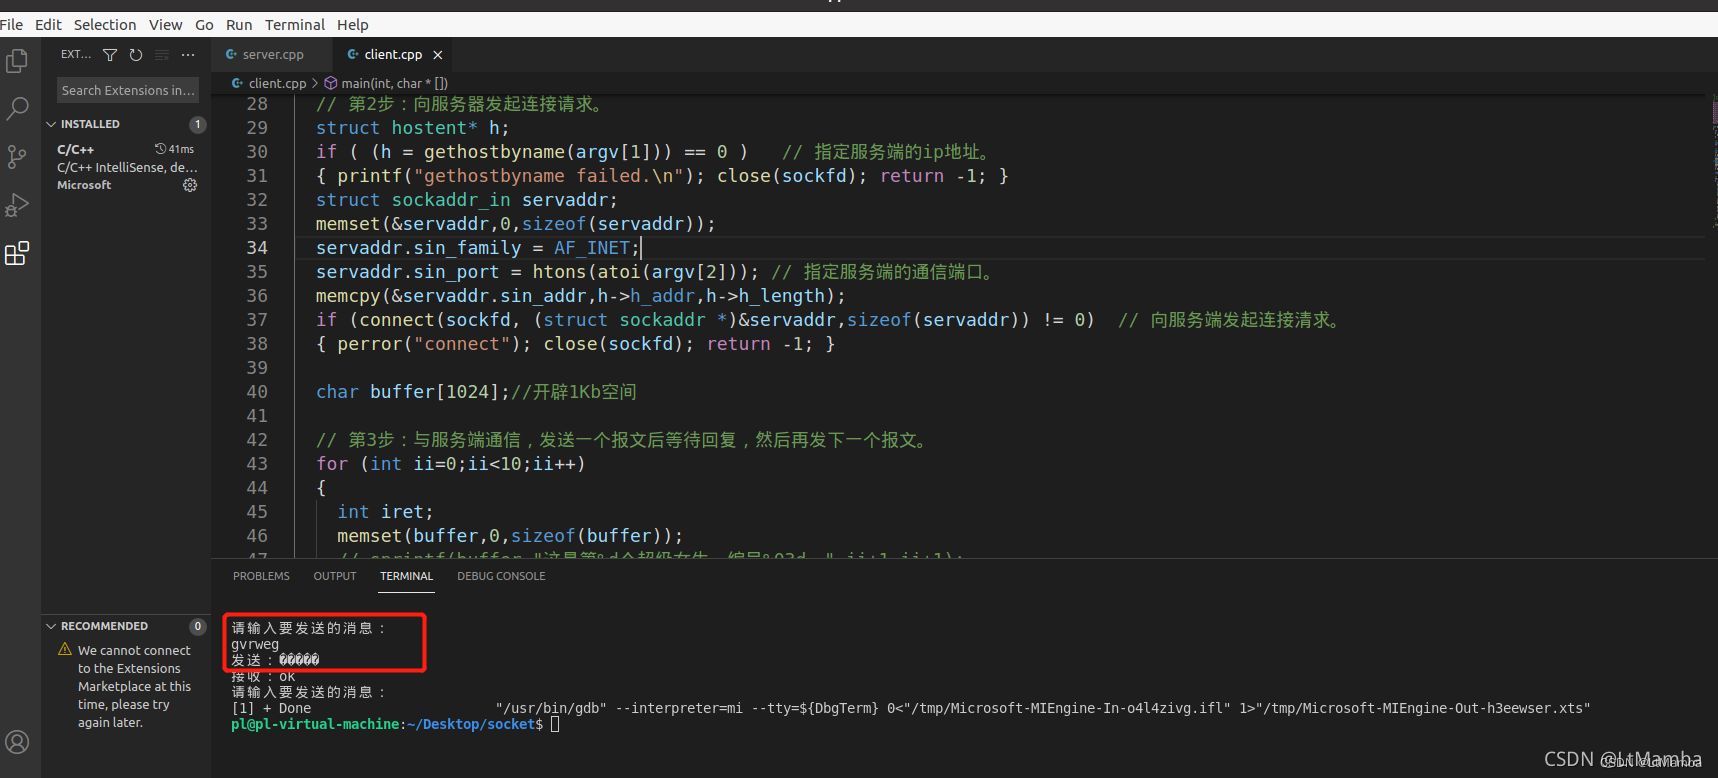The width and height of the screenshot is (1718, 778).
Task: Click 'struct hostent* h;' code line
Action: (x=412, y=128)
